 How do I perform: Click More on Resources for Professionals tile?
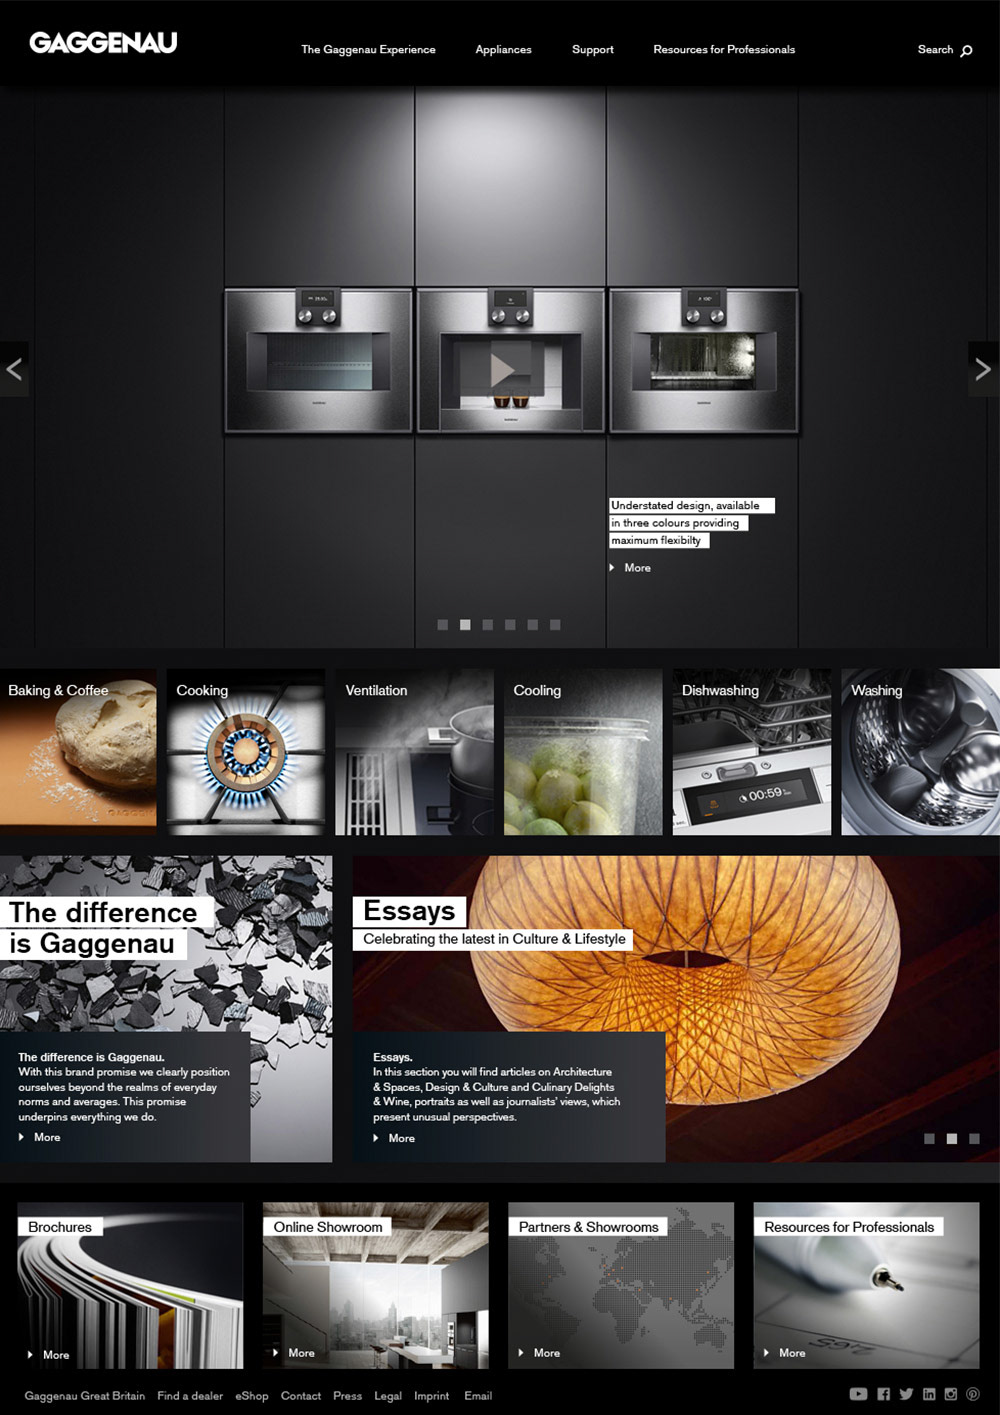(785, 1353)
